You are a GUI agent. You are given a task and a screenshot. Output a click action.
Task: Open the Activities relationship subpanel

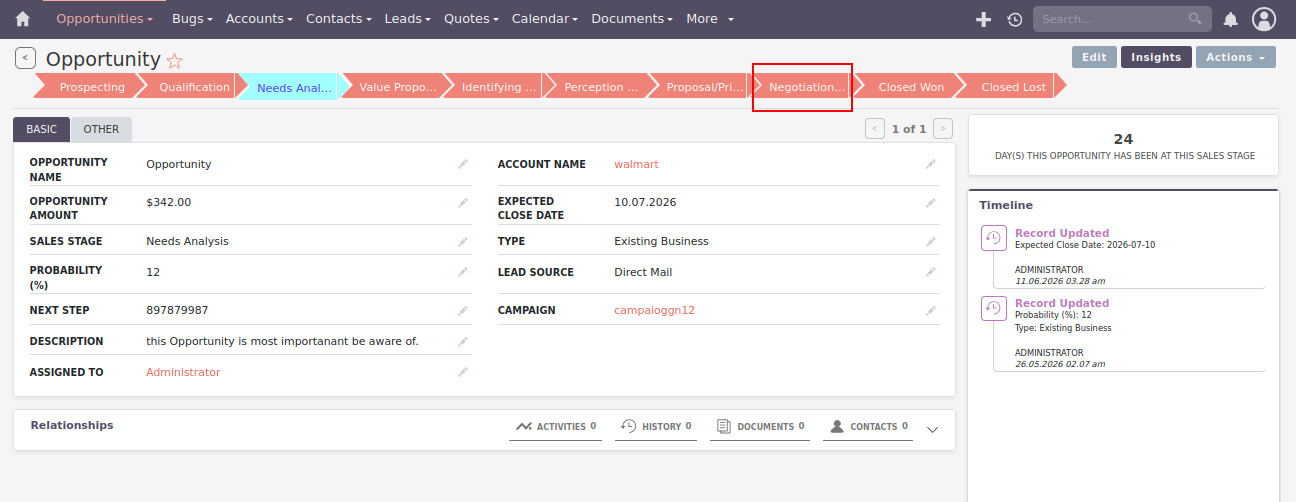point(555,427)
